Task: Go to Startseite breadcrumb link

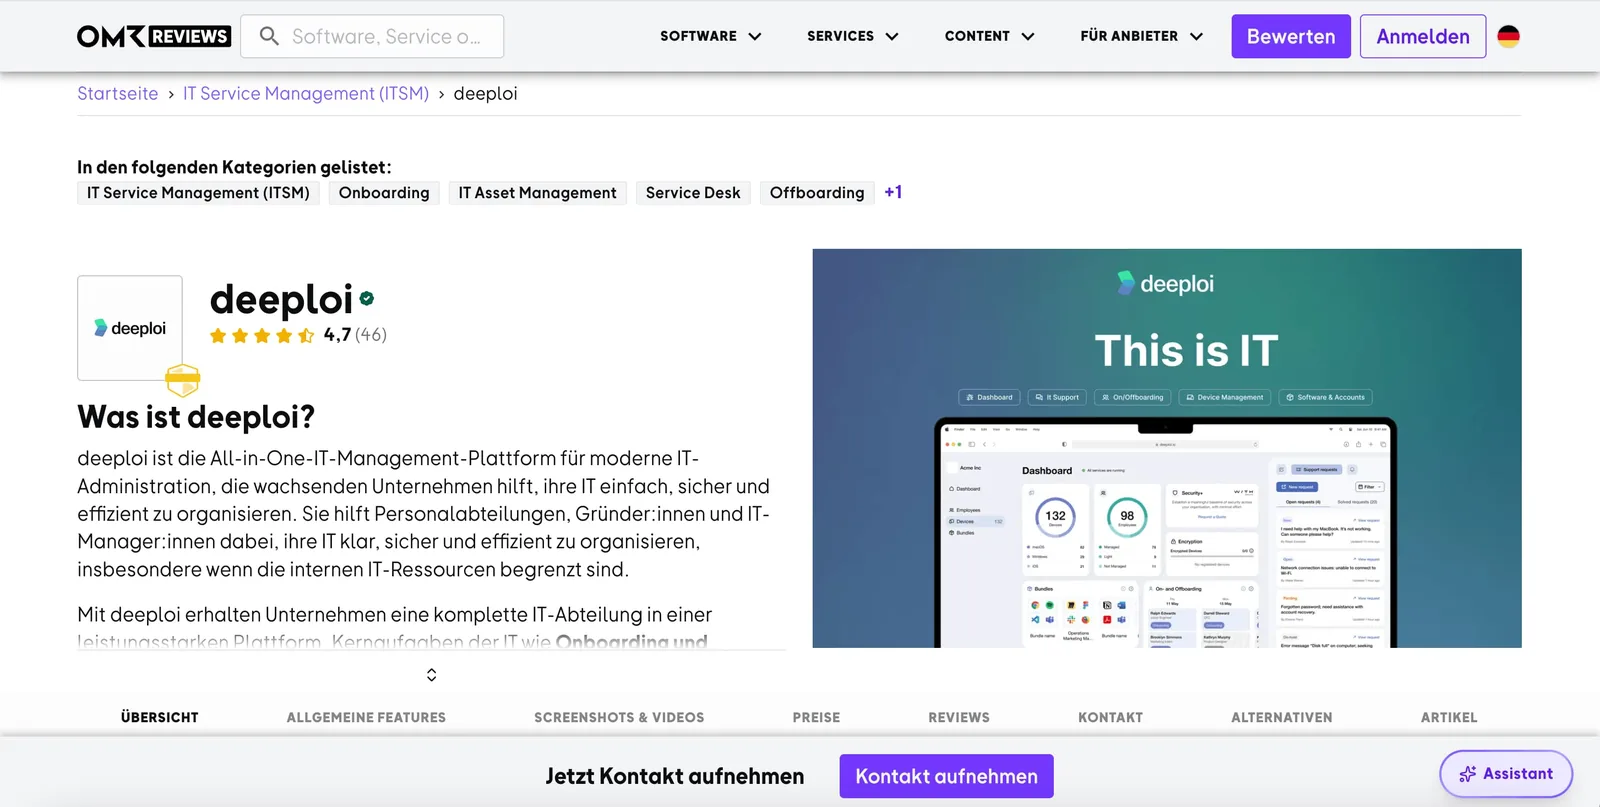Action: [118, 93]
